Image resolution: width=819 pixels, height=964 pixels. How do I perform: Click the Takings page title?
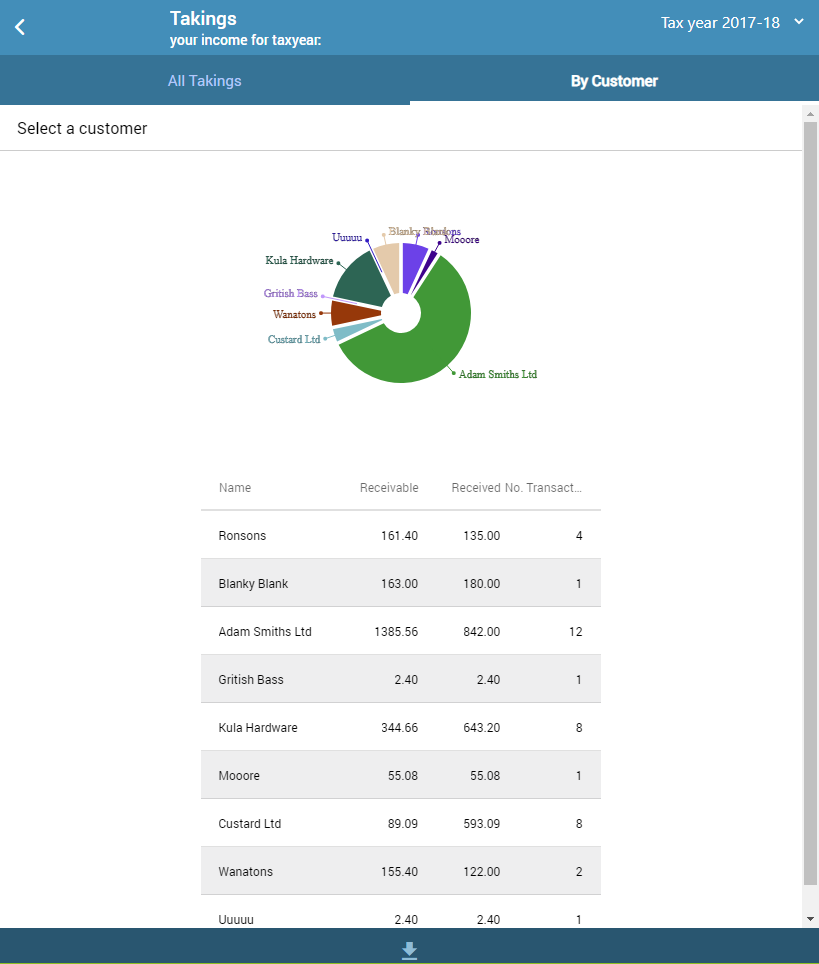tap(203, 18)
